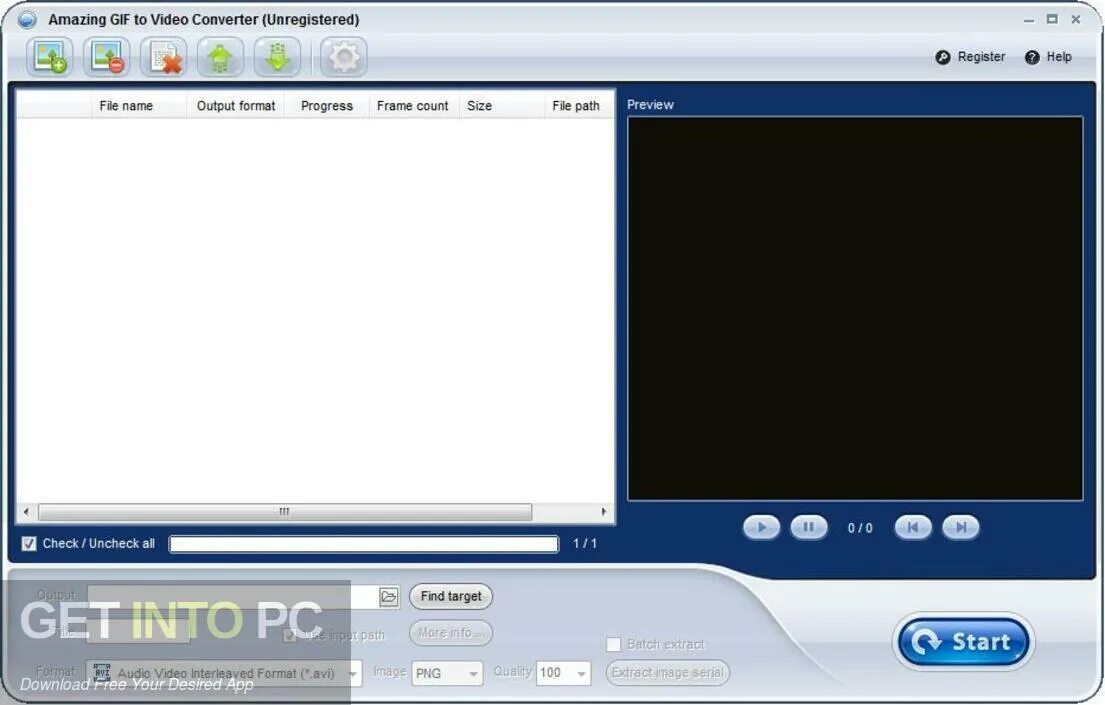The image size is (1105, 705).
Task: Add a GIF file with the green plus icon
Action: 50,57
